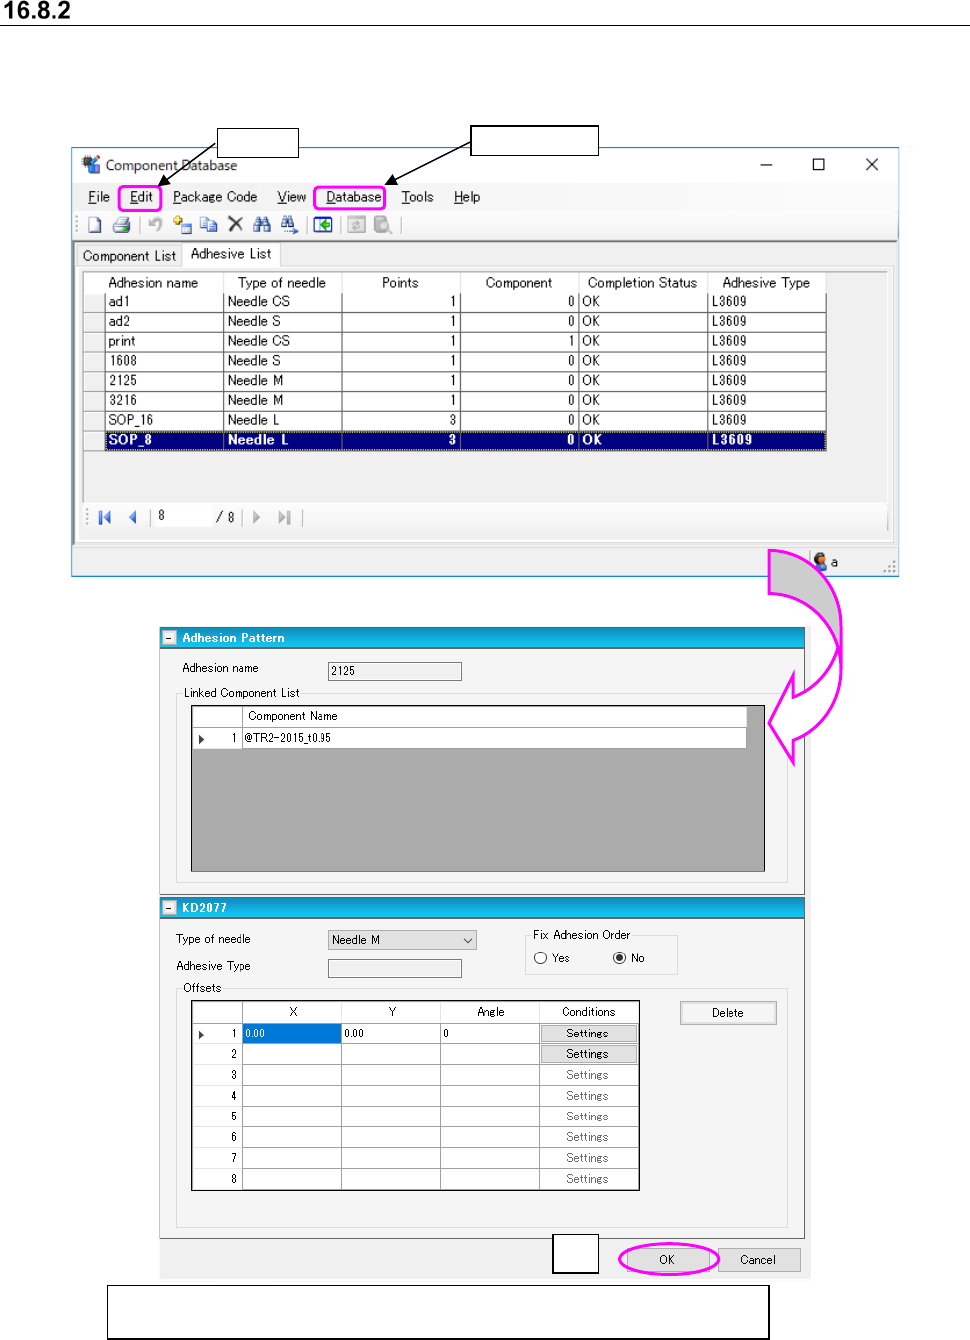
Task: Click the Import green-arrow toolbar icon
Action: coord(323,225)
